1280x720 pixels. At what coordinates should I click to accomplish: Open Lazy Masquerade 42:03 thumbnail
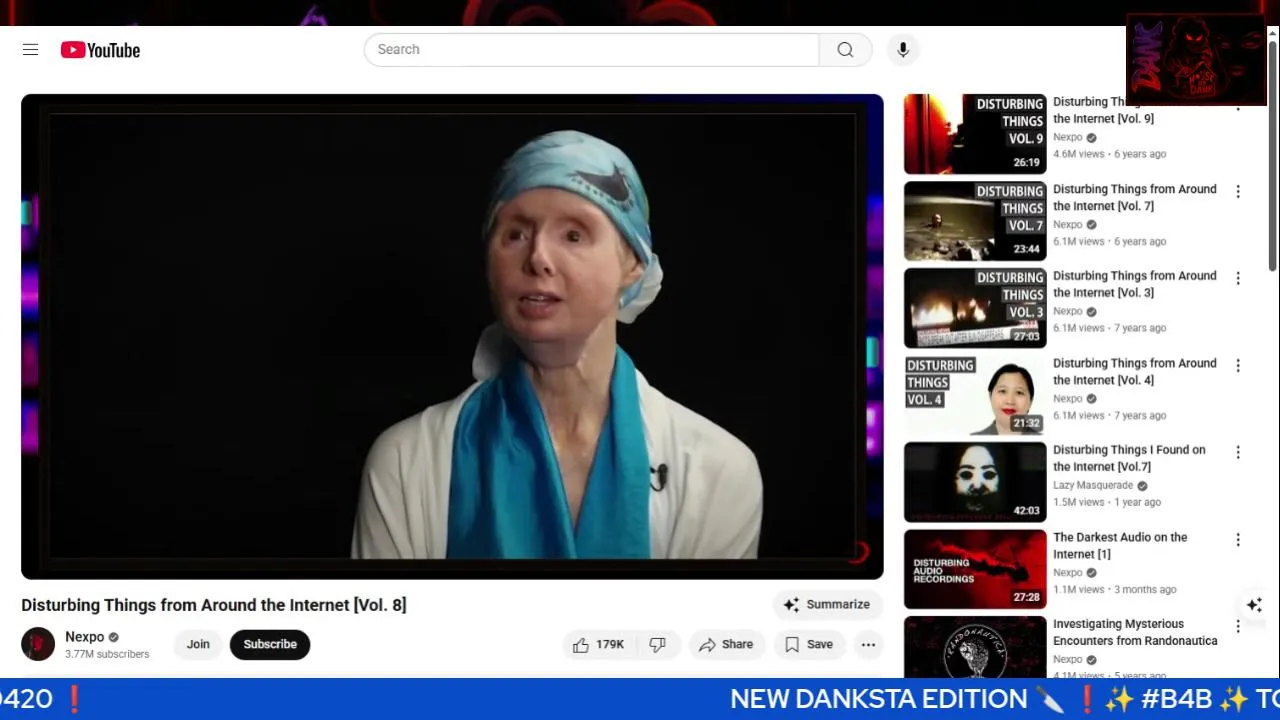click(x=975, y=482)
